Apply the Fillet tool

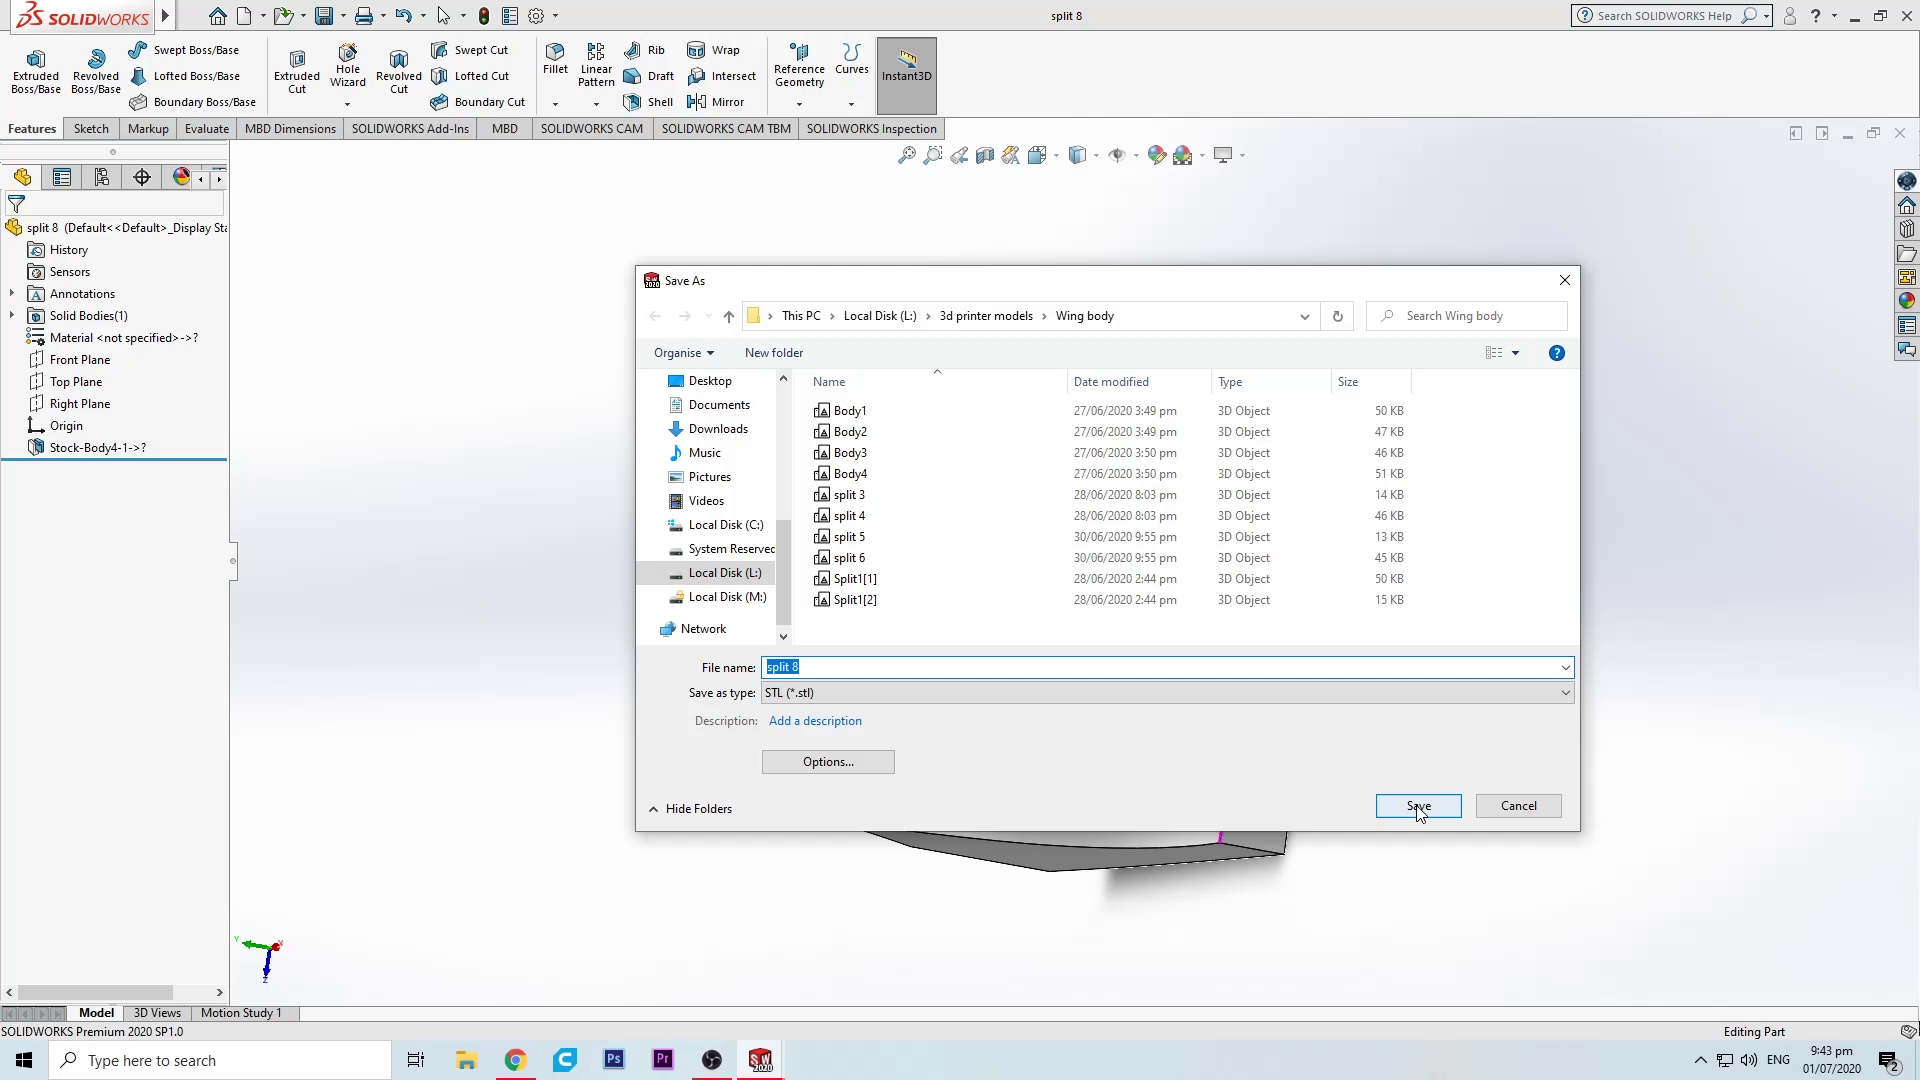pos(555,59)
